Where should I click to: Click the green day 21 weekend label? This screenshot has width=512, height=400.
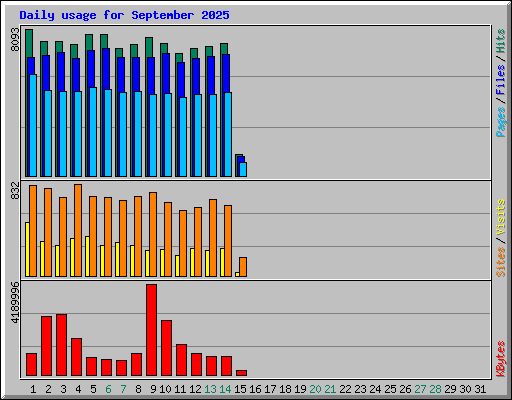tap(330, 389)
